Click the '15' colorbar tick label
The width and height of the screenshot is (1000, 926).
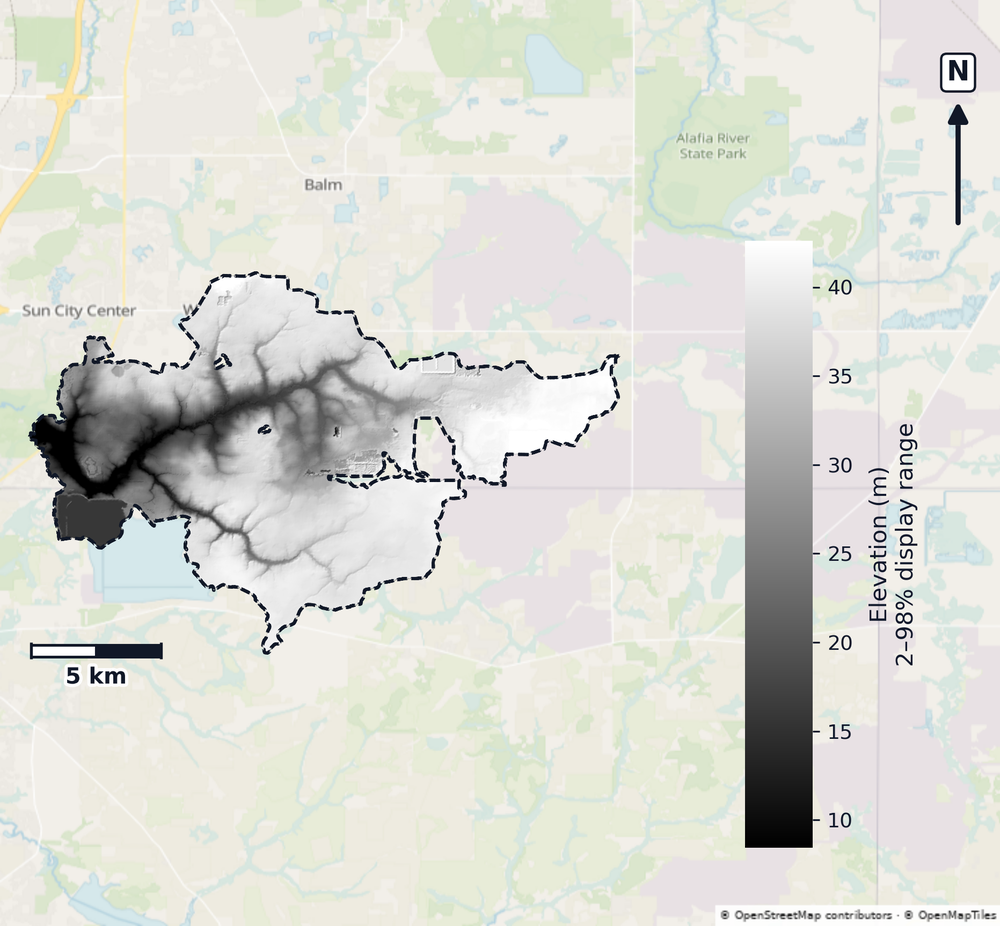coord(840,731)
